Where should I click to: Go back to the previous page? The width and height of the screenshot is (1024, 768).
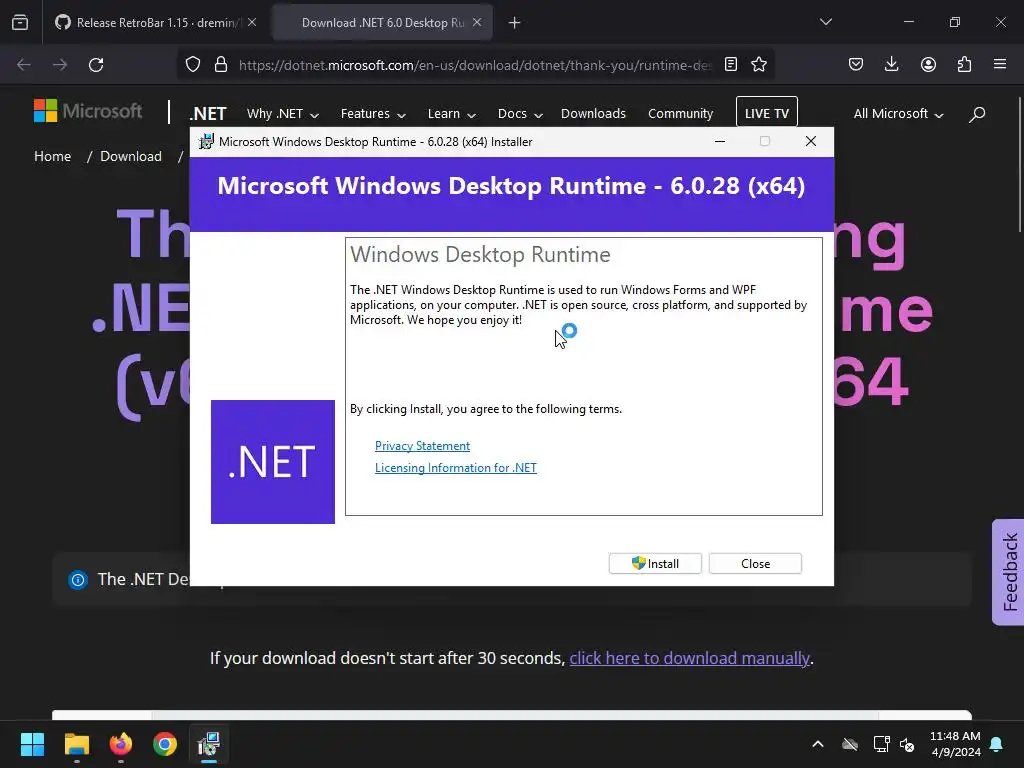[24, 65]
